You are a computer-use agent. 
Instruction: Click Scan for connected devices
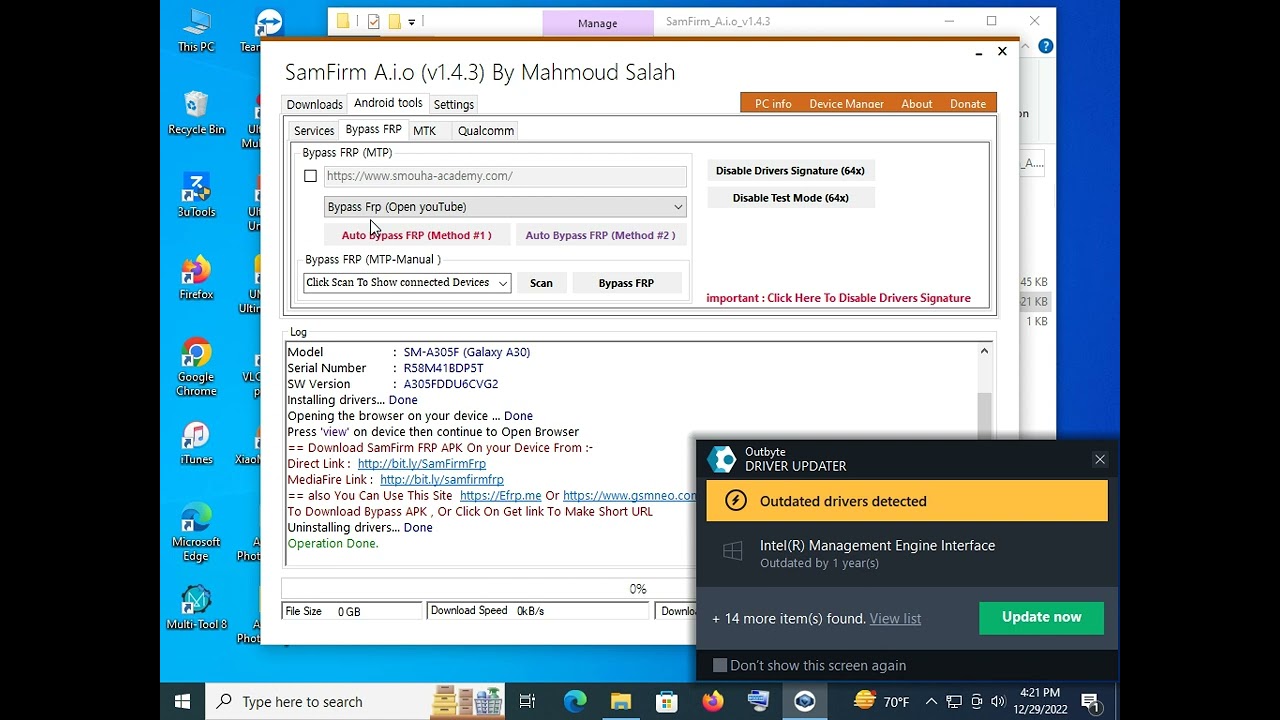(541, 283)
